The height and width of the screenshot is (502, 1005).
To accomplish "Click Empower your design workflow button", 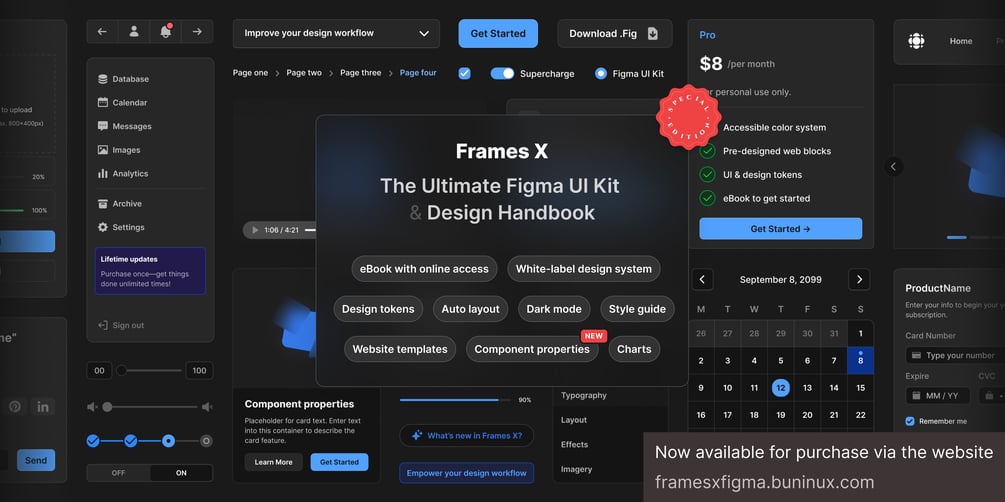I will click(x=467, y=473).
